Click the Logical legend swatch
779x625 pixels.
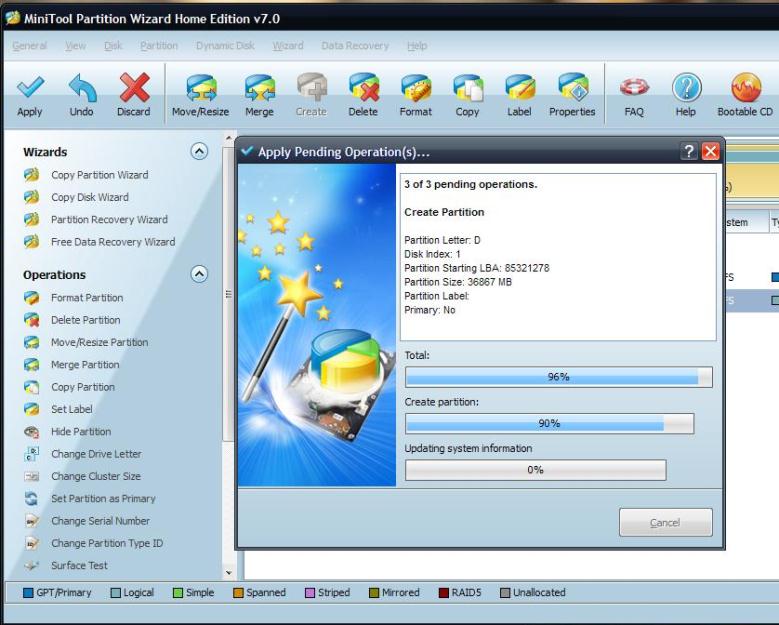pos(116,593)
